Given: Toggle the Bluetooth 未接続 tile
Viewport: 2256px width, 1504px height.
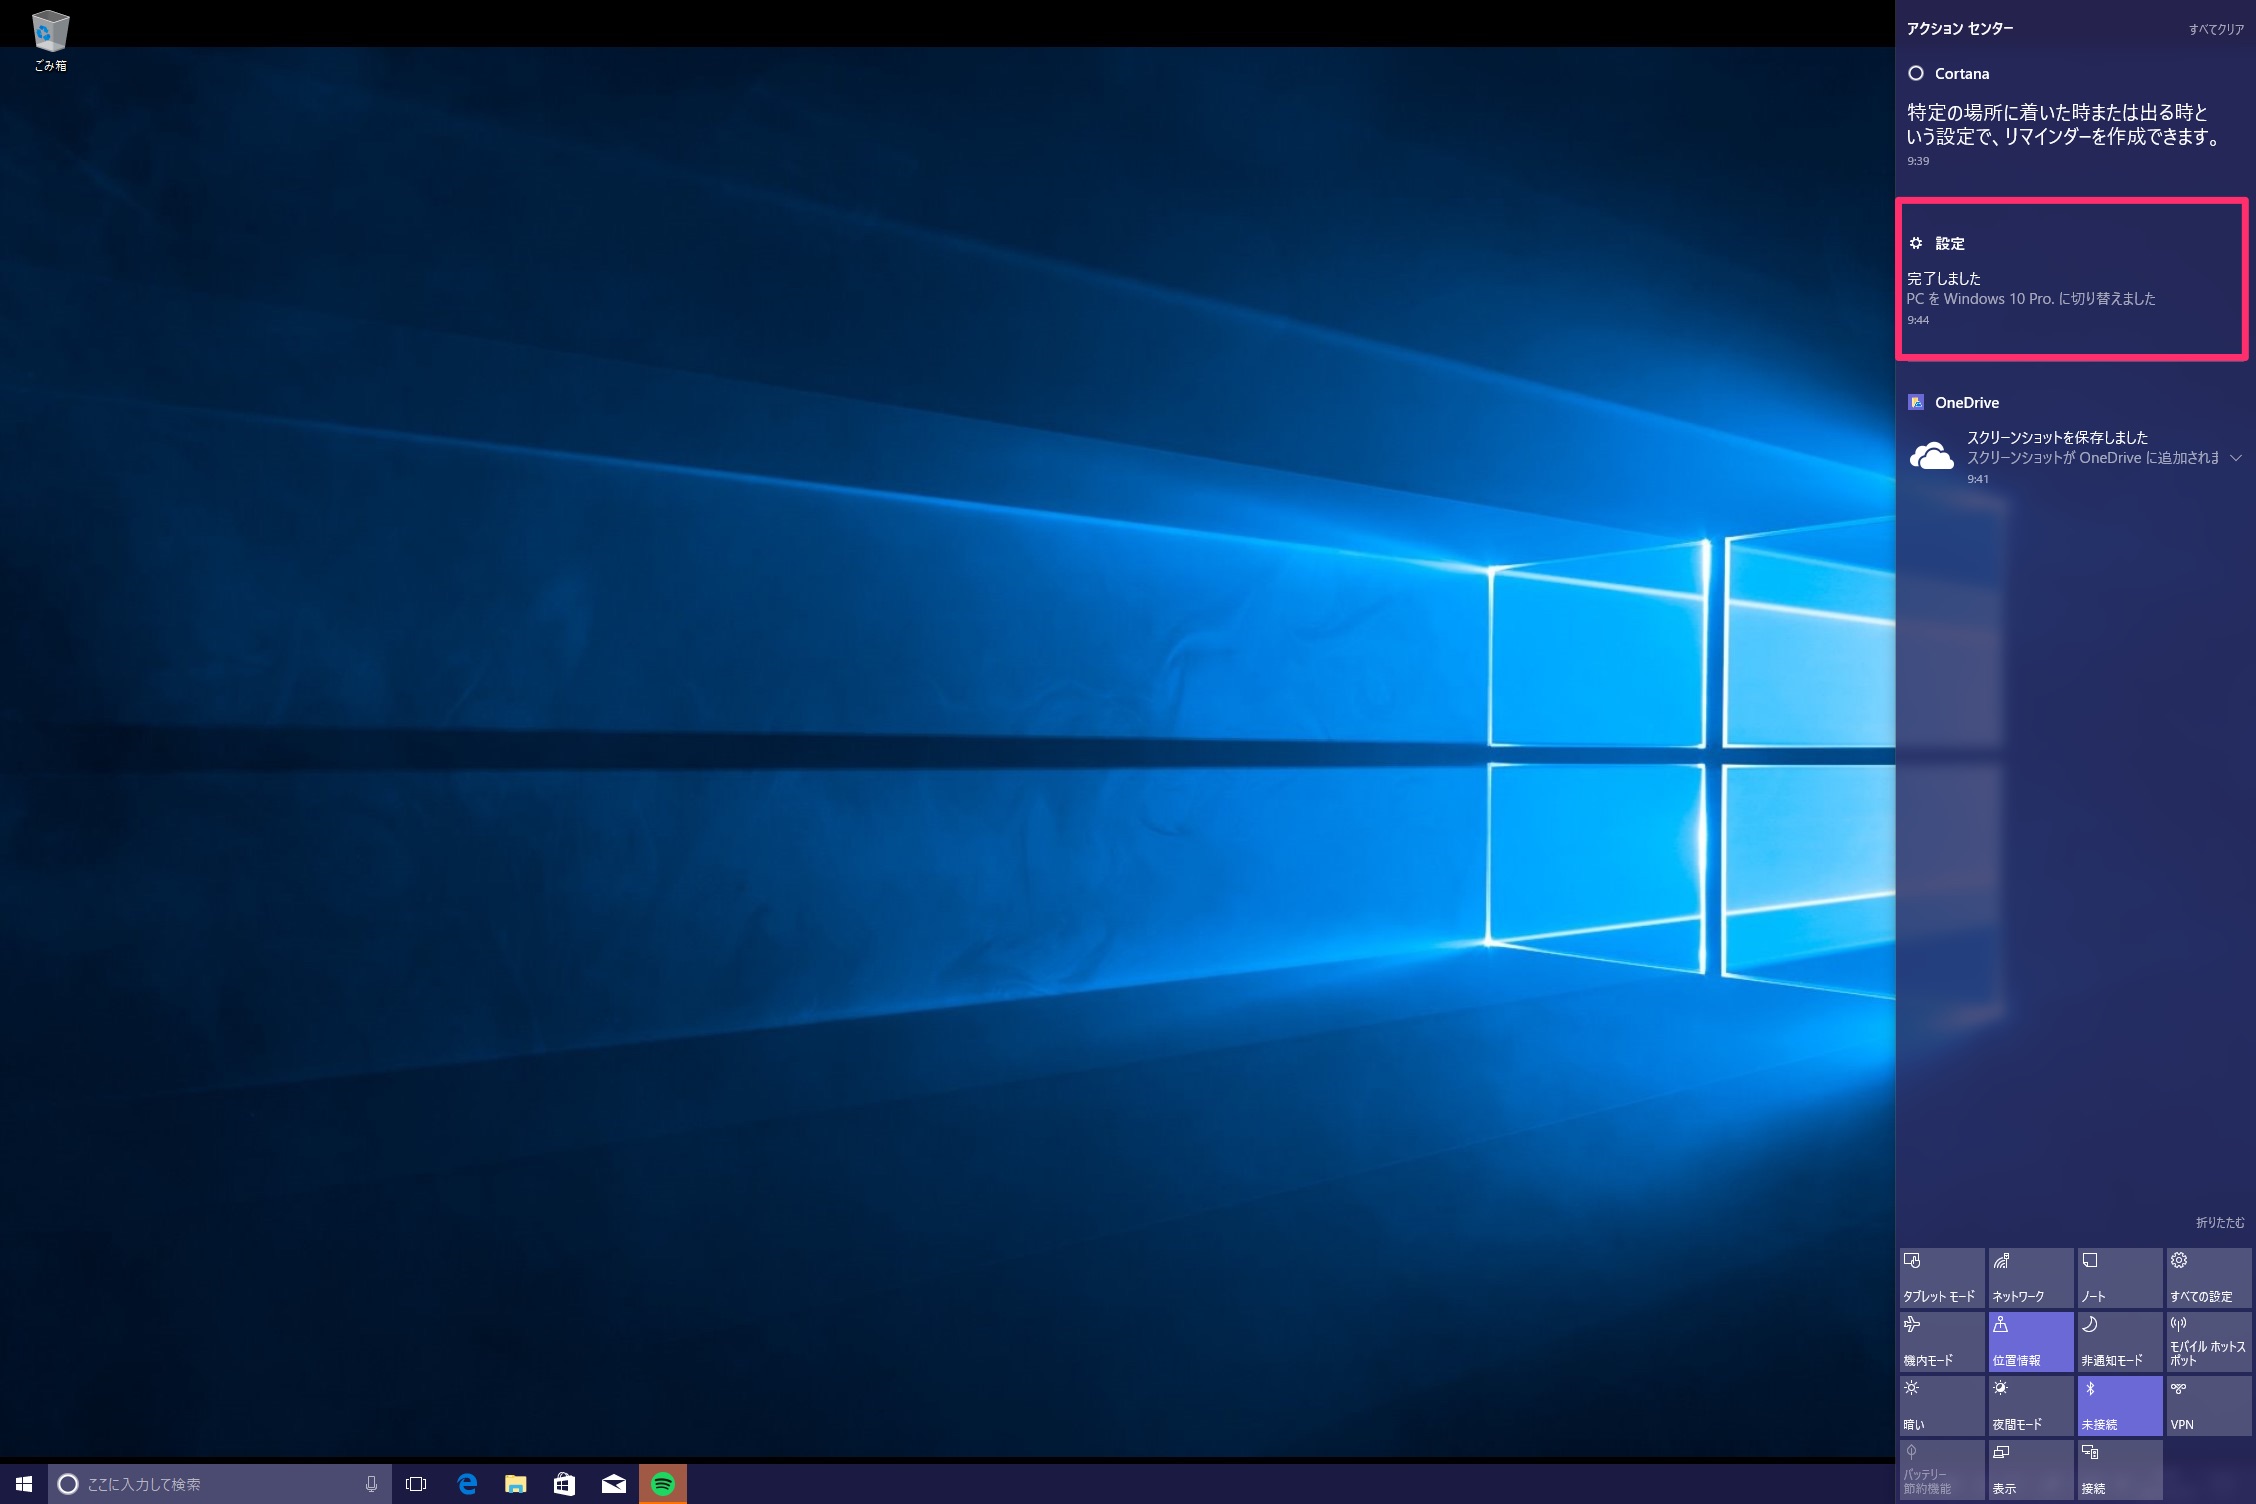Looking at the screenshot, I should [x=2120, y=1405].
